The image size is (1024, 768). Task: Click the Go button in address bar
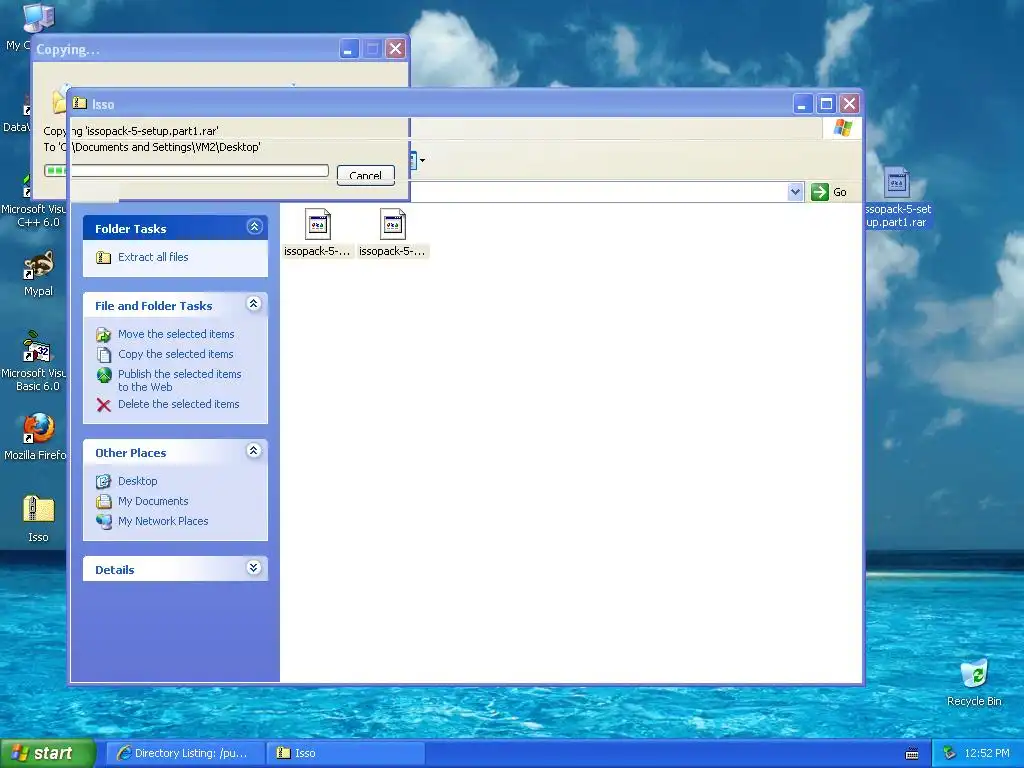point(829,192)
